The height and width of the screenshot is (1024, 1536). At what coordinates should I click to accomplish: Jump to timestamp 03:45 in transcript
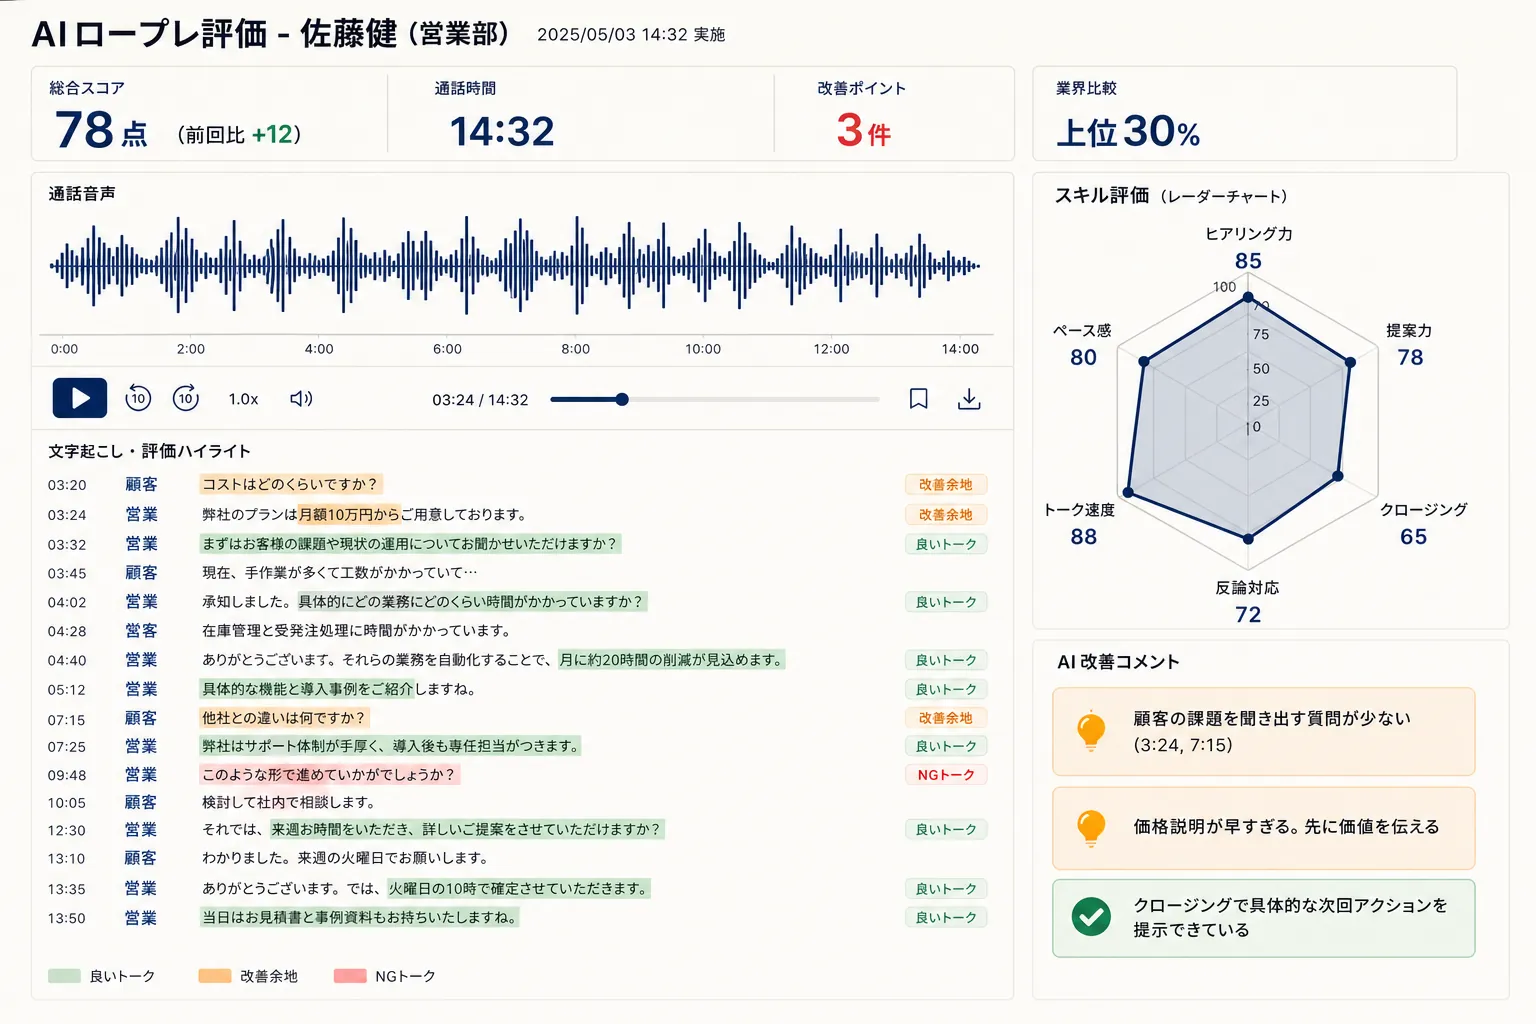coord(67,573)
